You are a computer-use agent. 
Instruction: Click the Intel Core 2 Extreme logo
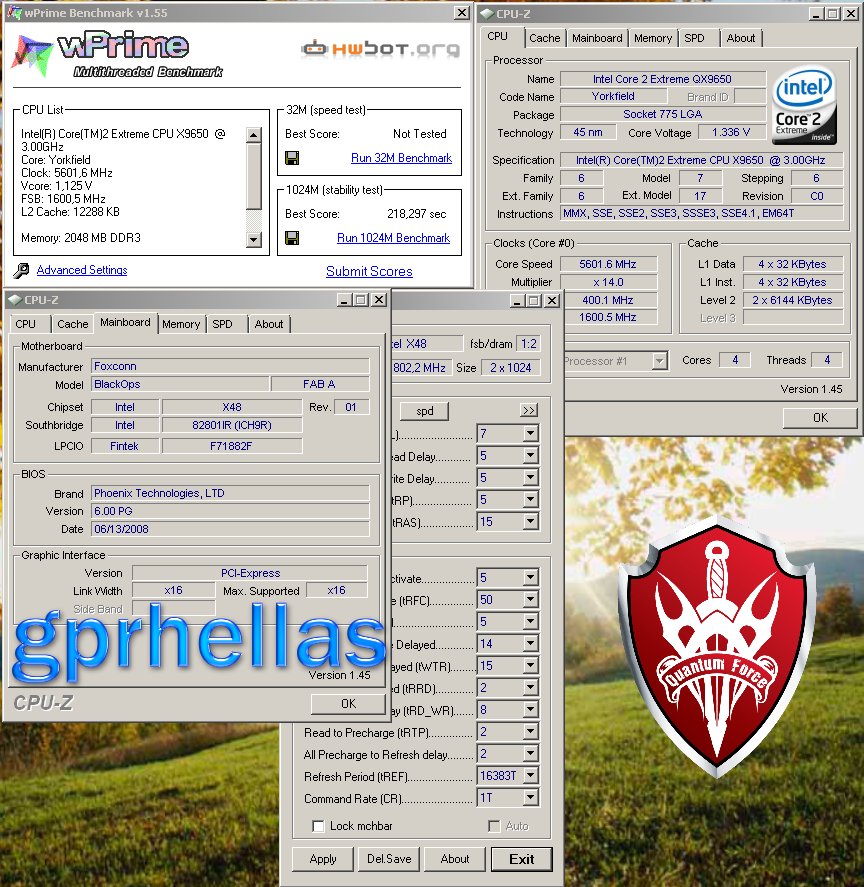[x=804, y=106]
